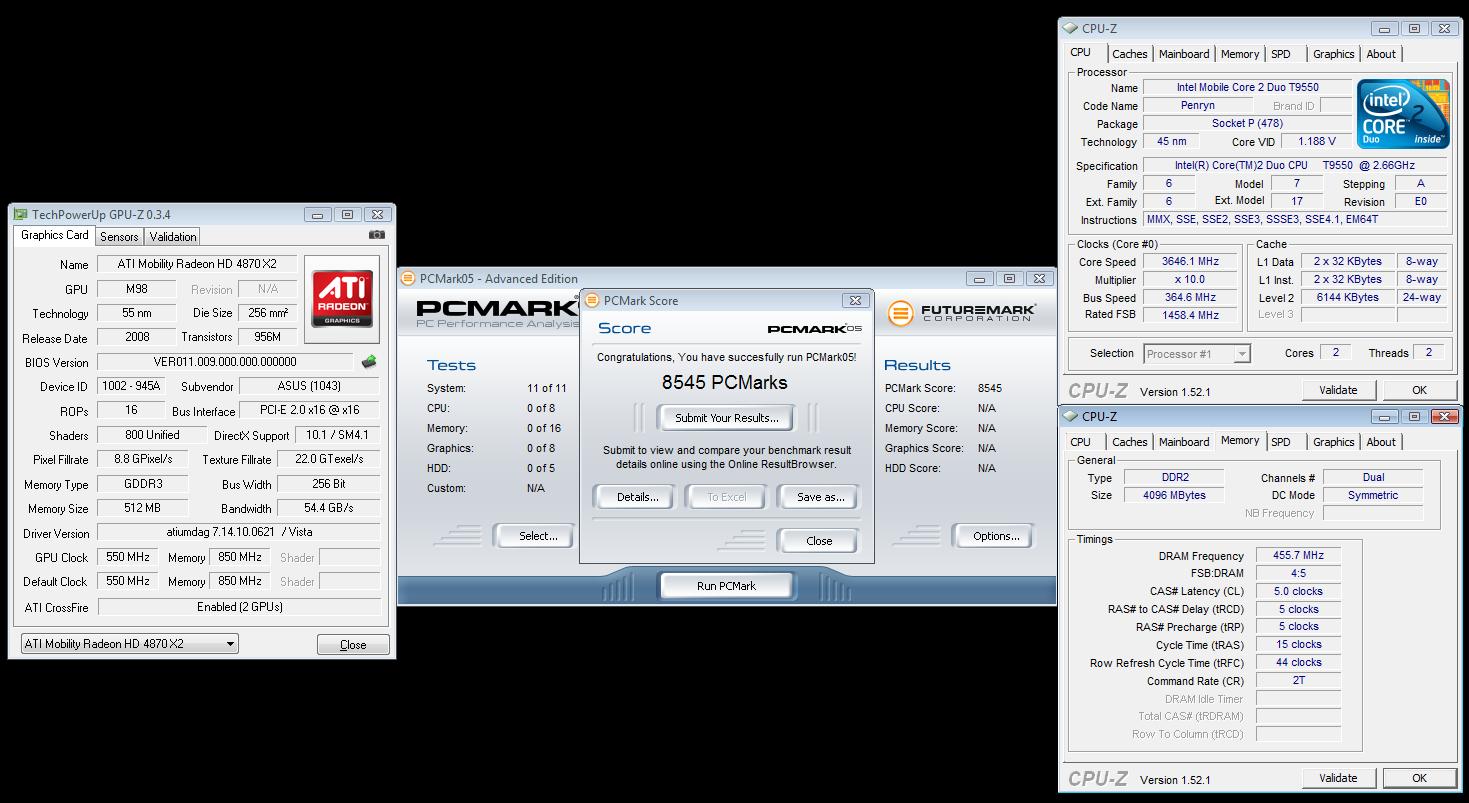This screenshot has width=1469, height=803.
Task: Click the Intel Core 2 Duo logo
Action: coord(1403,114)
